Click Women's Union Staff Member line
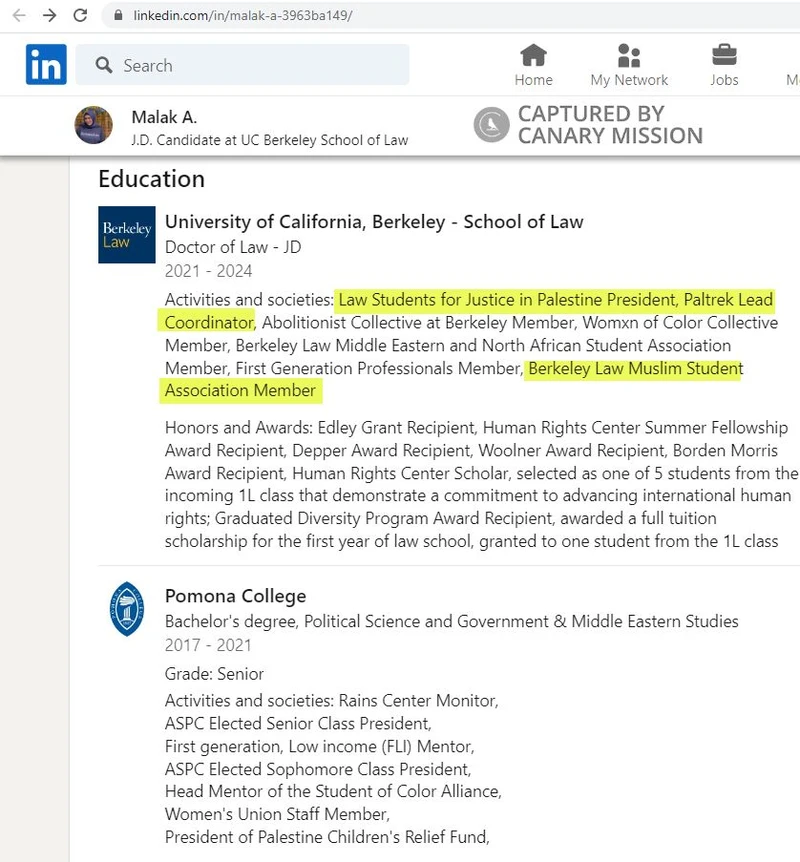This screenshot has height=862, width=800. click(x=277, y=814)
